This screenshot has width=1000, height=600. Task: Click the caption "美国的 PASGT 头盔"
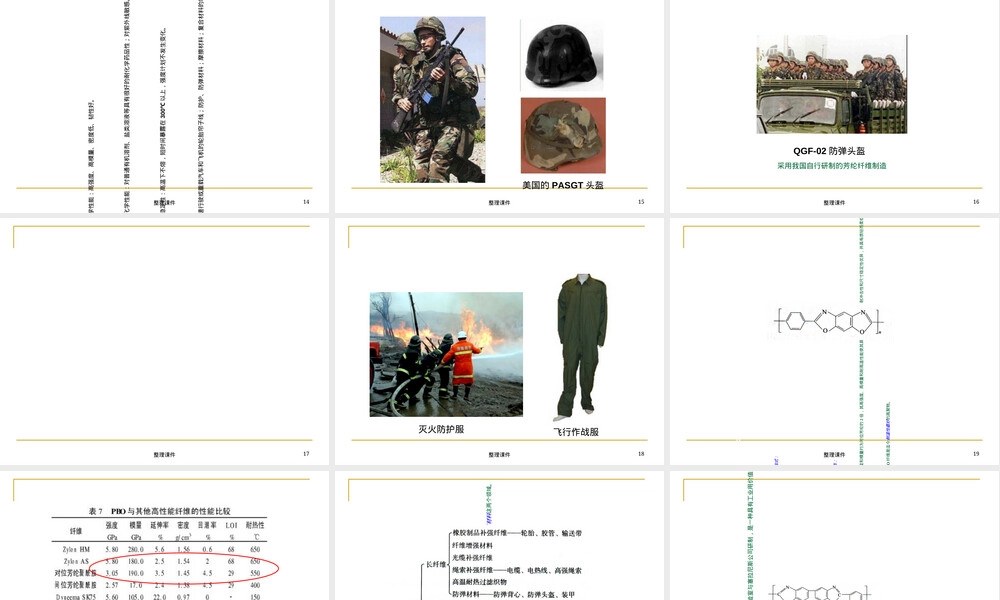562,185
